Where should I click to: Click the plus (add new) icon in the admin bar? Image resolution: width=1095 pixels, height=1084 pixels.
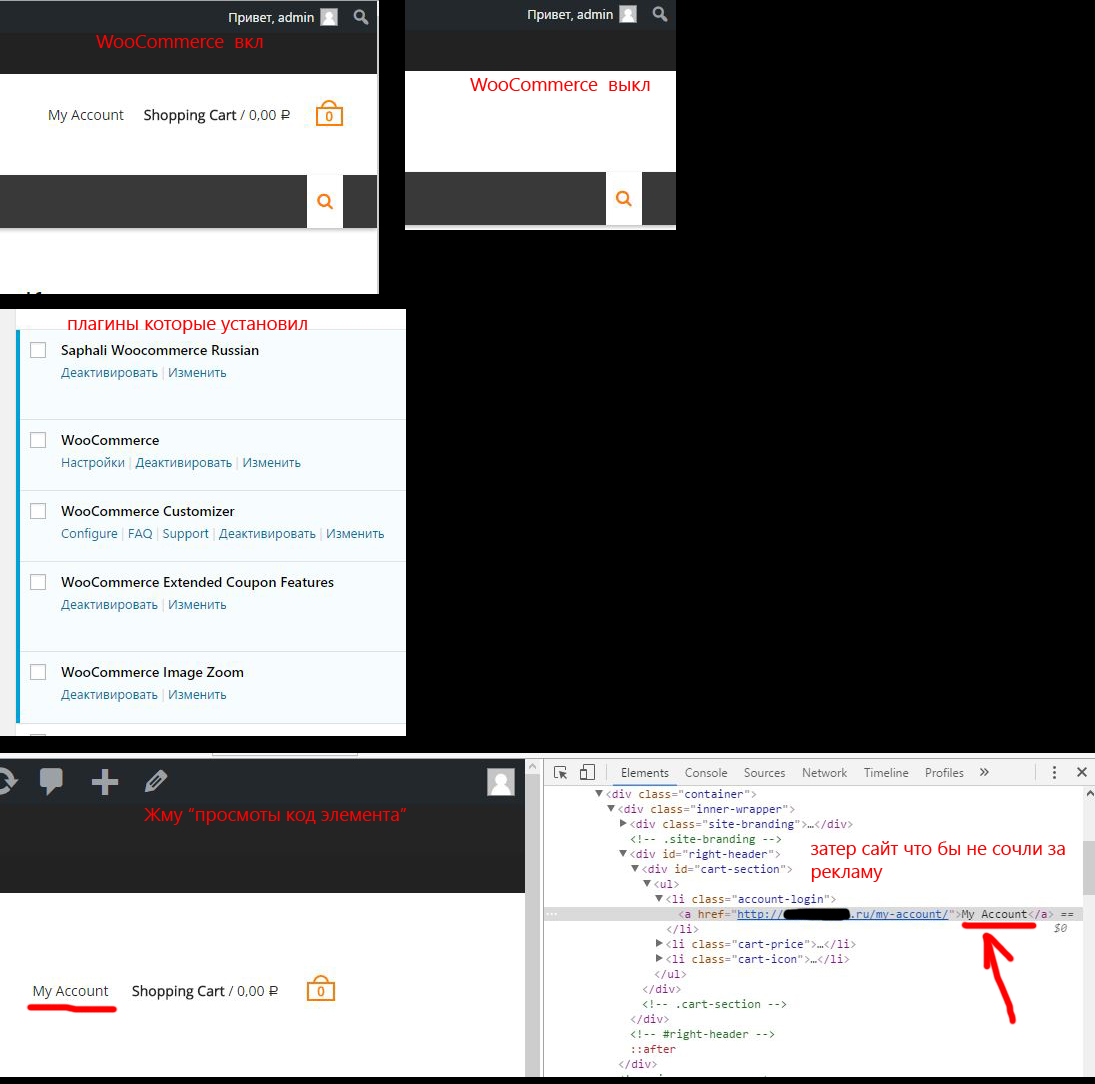[105, 782]
